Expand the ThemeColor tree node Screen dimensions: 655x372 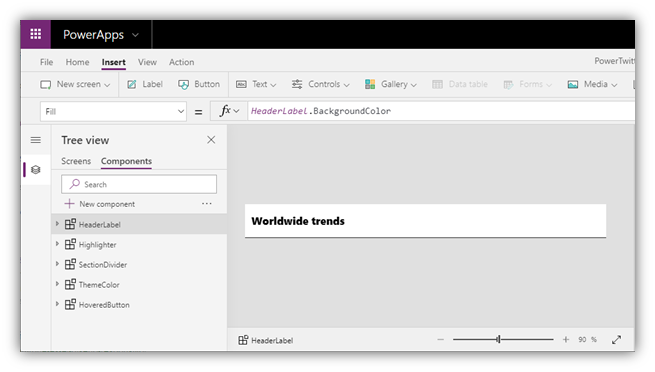coord(57,284)
